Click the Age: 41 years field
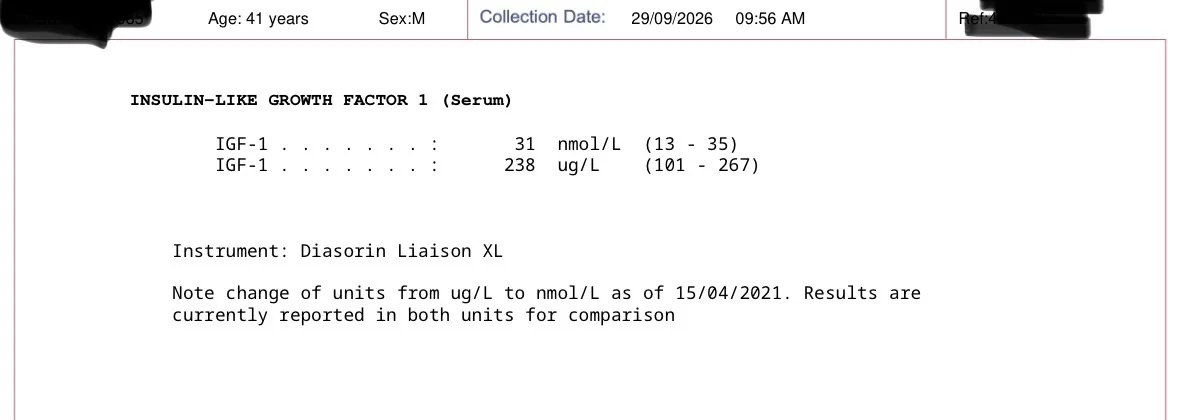Image resolution: width=1177 pixels, height=420 pixels. [258, 19]
